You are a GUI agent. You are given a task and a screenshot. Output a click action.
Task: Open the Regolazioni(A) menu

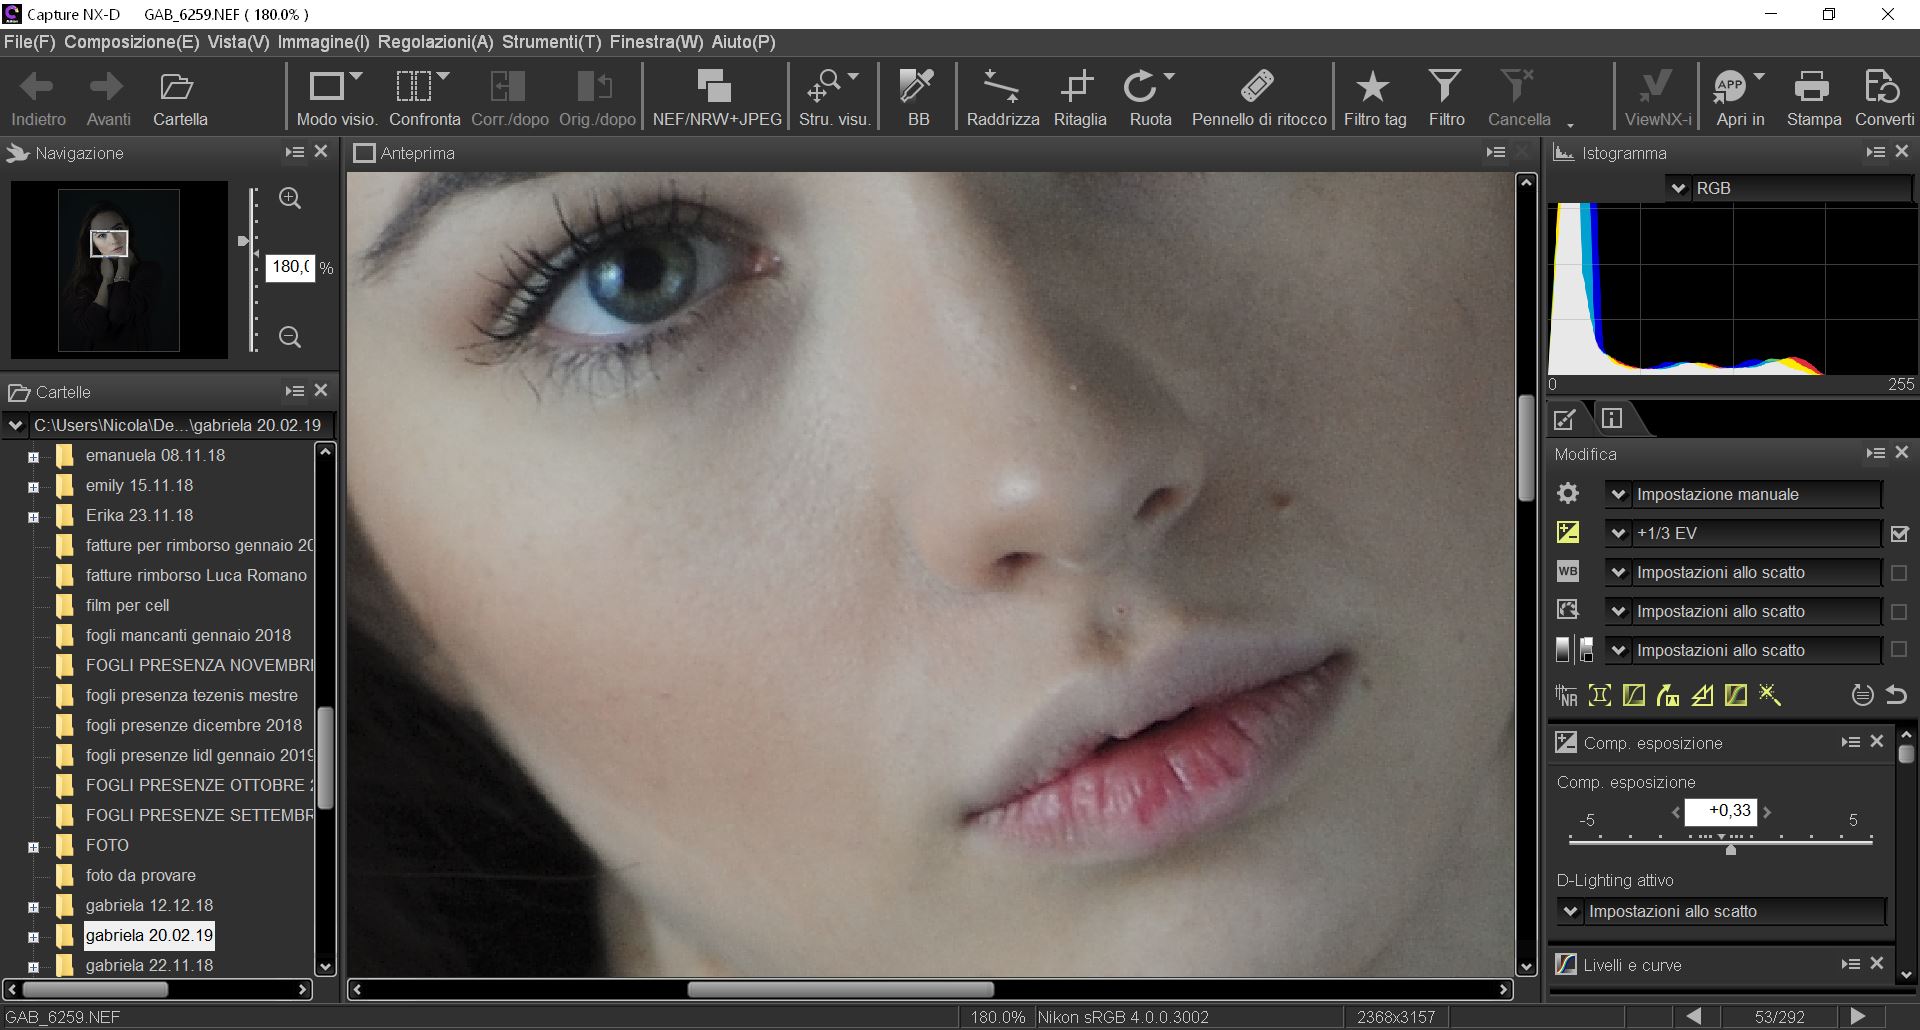coord(435,42)
